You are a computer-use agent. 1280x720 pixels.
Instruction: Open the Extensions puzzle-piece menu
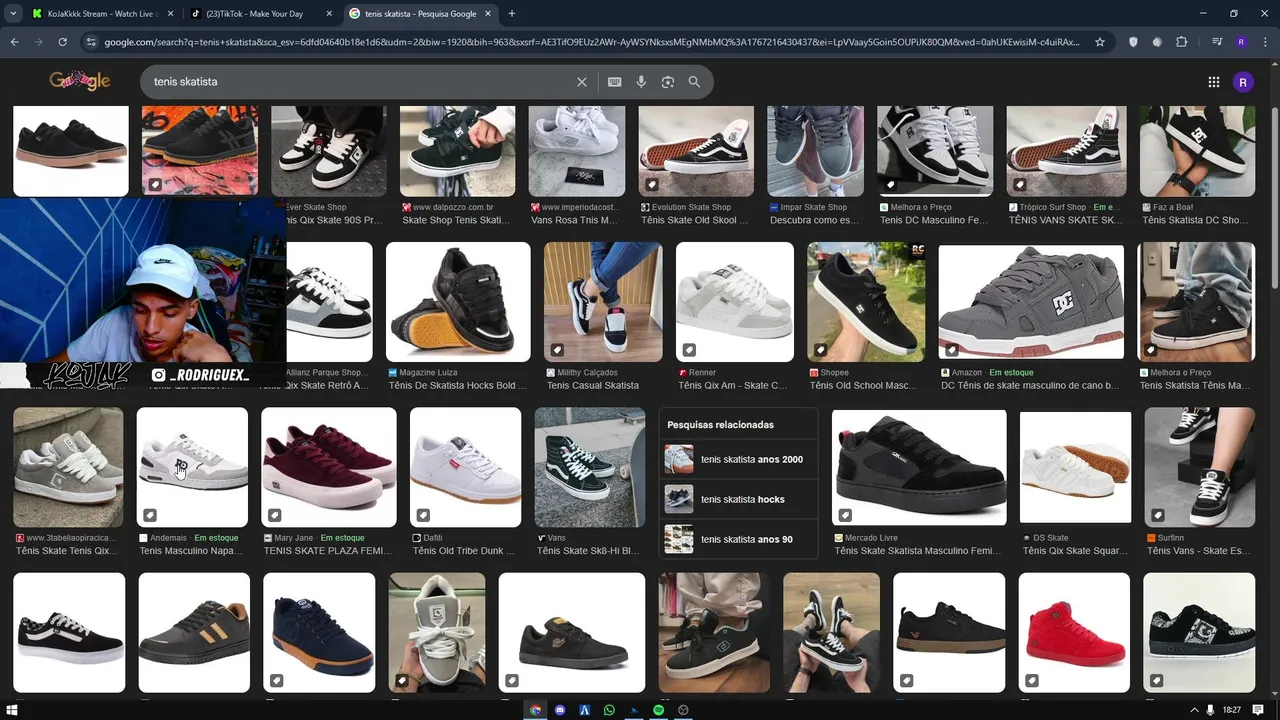point(1182,42)
